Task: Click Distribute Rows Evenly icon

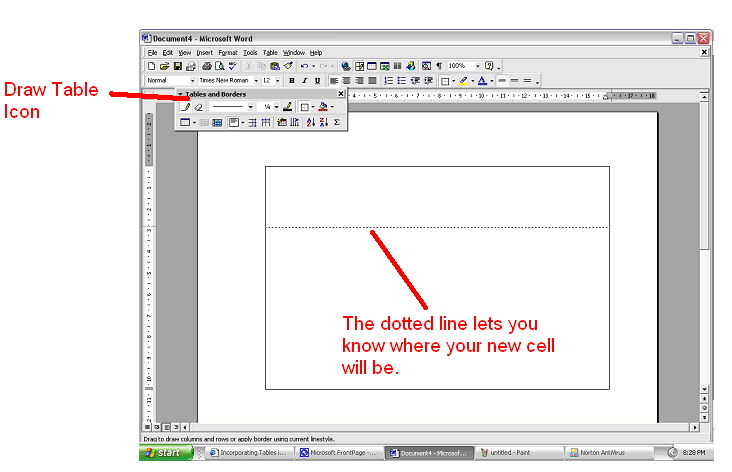Action: coord(253,122)
